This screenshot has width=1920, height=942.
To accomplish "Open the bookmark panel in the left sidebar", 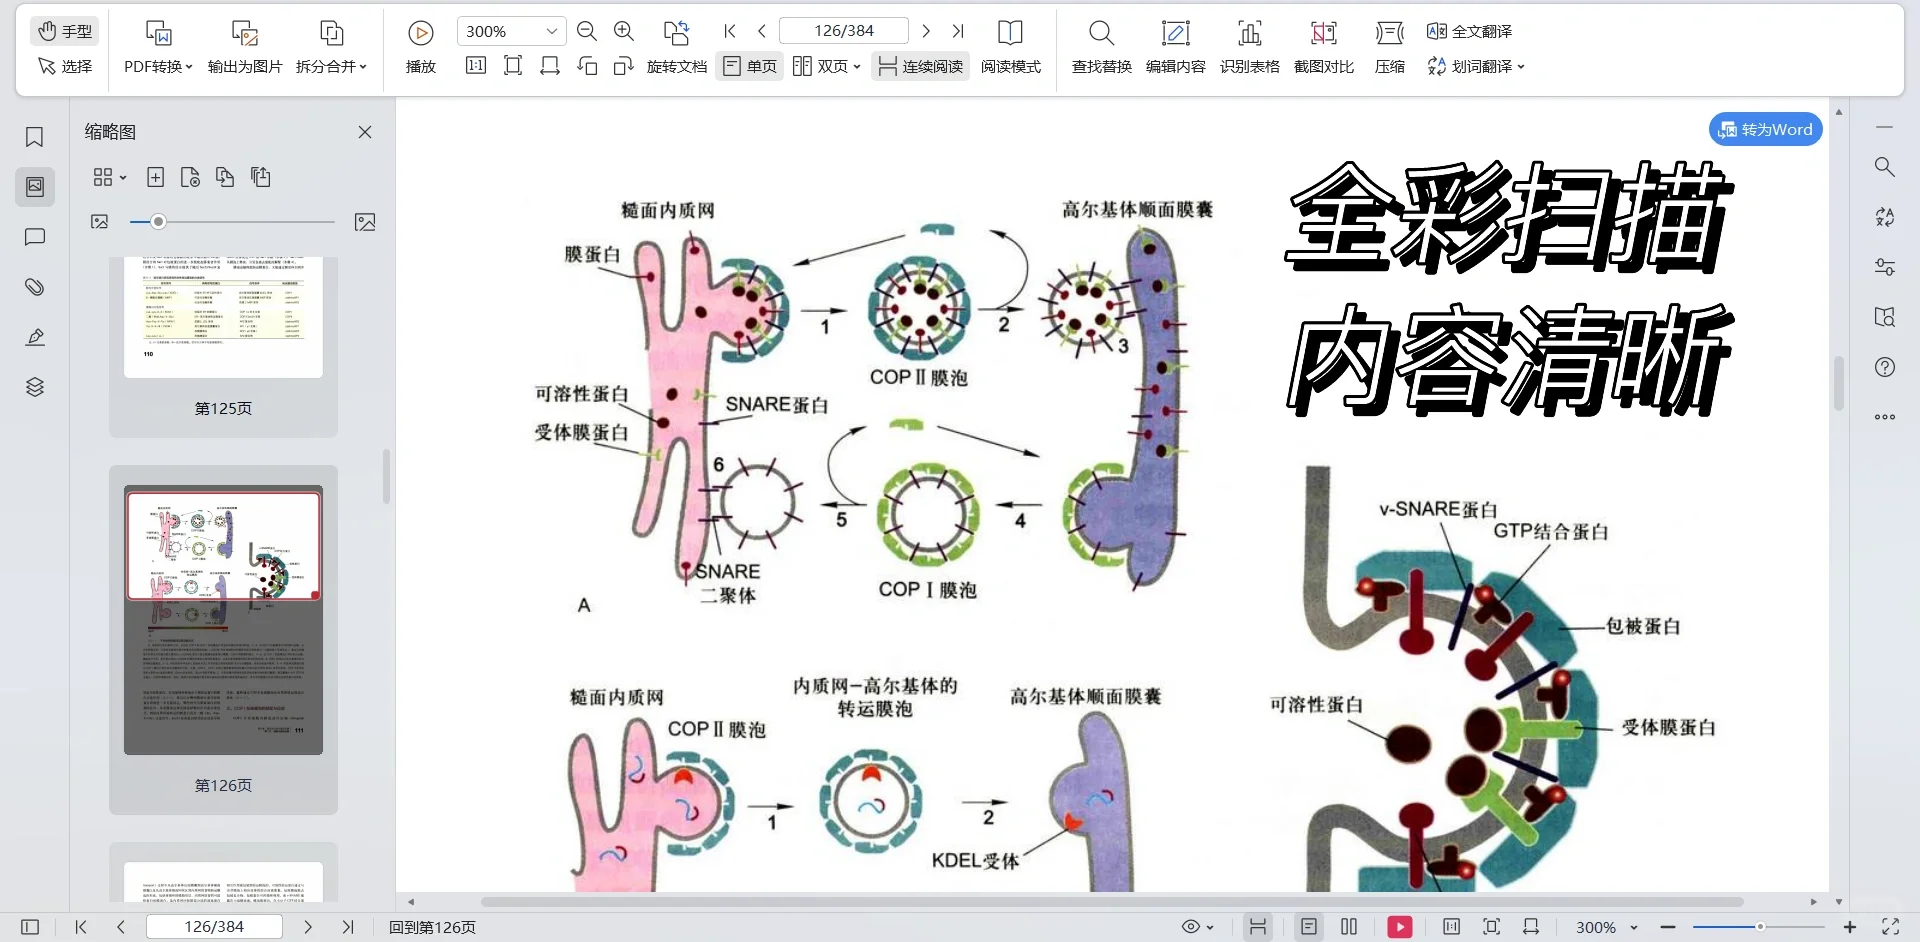I will coord(35,137).
